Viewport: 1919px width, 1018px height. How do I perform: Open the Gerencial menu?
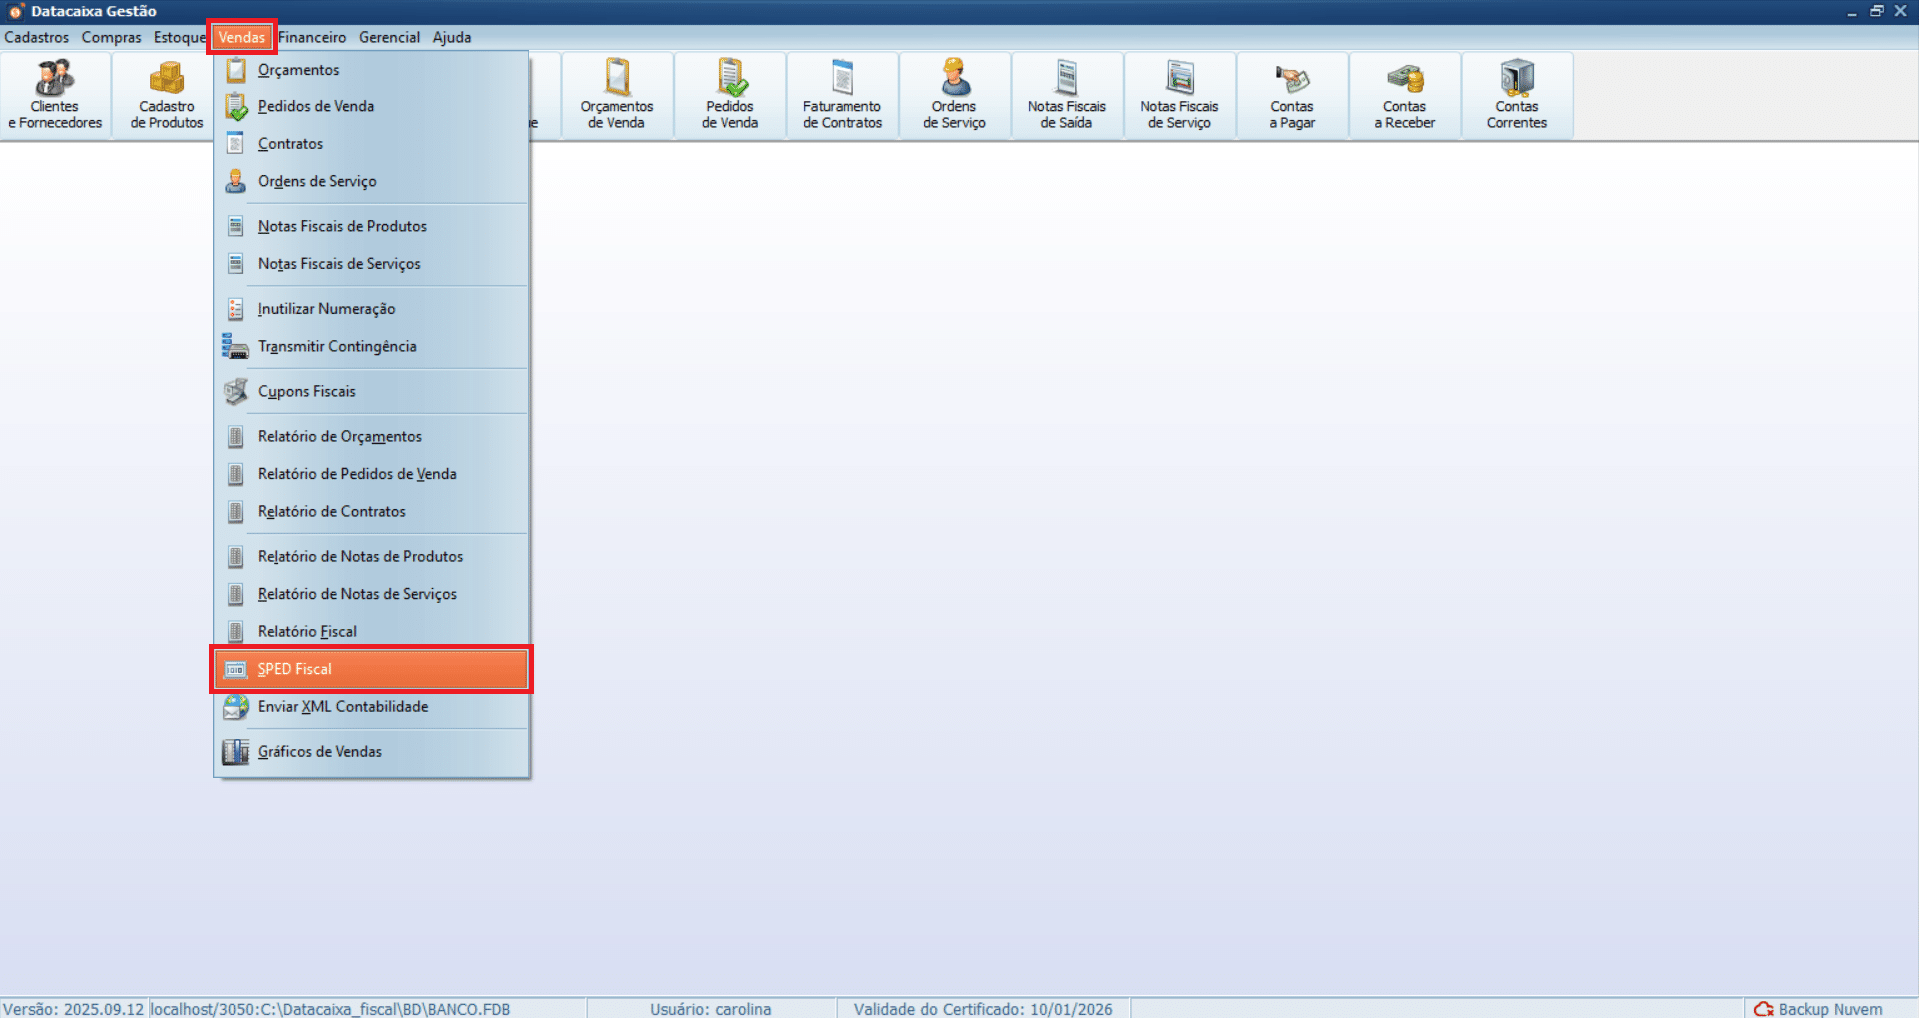click(389, 37)
